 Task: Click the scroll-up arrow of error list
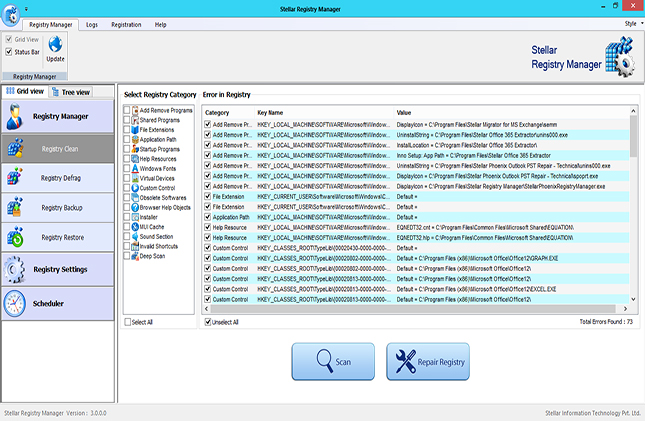pyautogui.click(x=633, y=111)
